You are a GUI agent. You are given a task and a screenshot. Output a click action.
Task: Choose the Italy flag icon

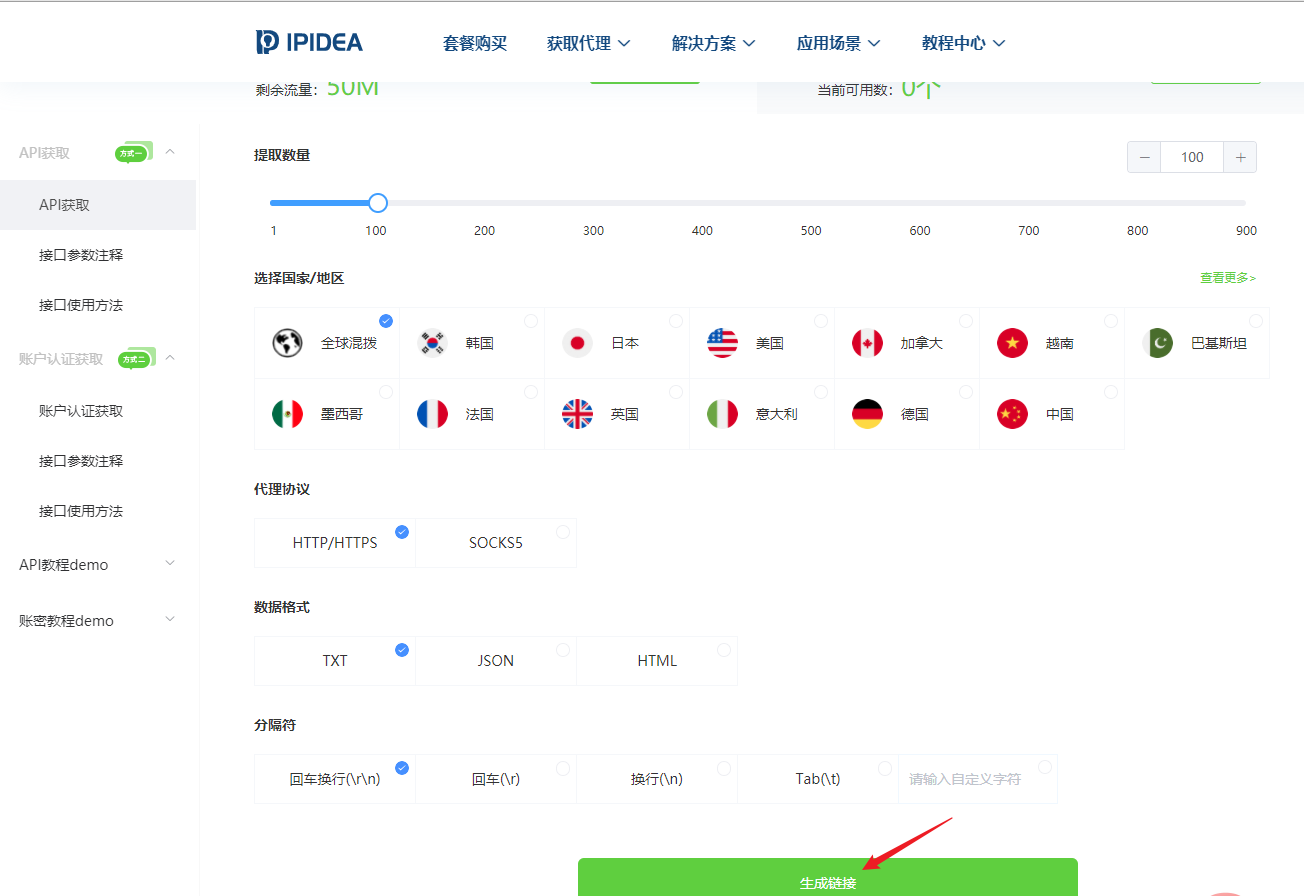tap(722, 414)
